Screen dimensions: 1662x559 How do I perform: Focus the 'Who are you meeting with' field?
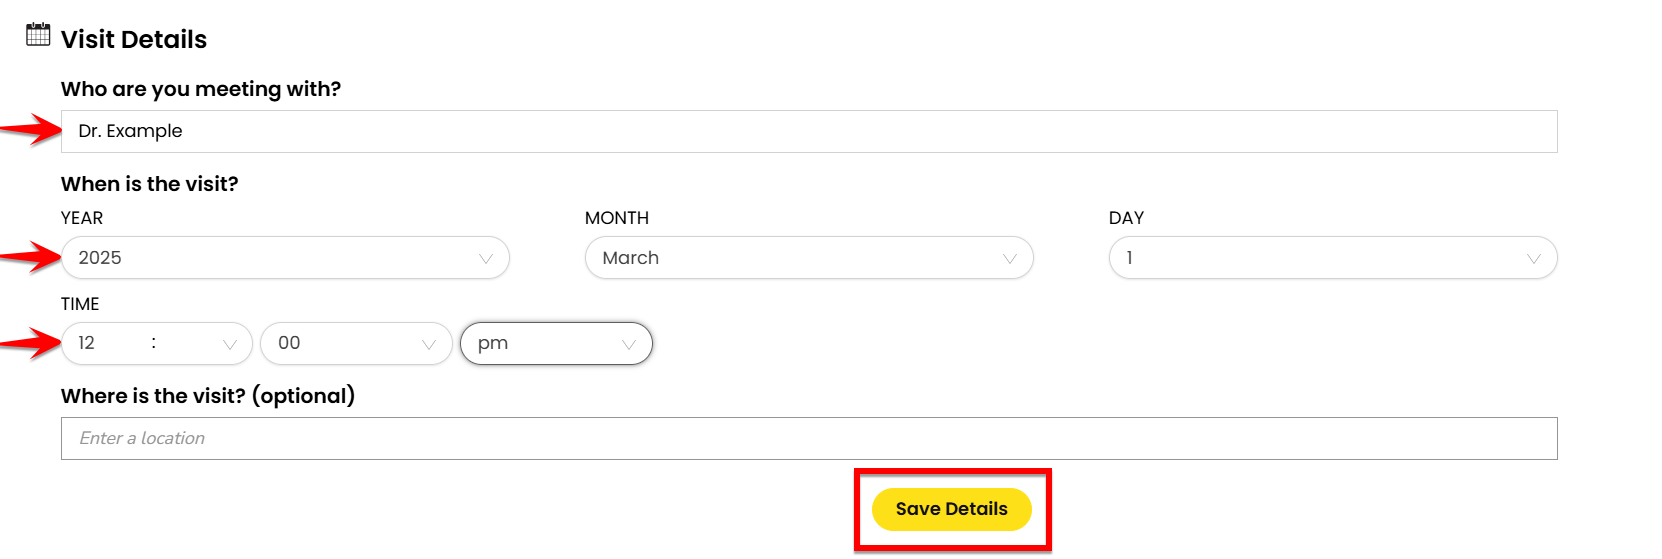tap(809, 131)
